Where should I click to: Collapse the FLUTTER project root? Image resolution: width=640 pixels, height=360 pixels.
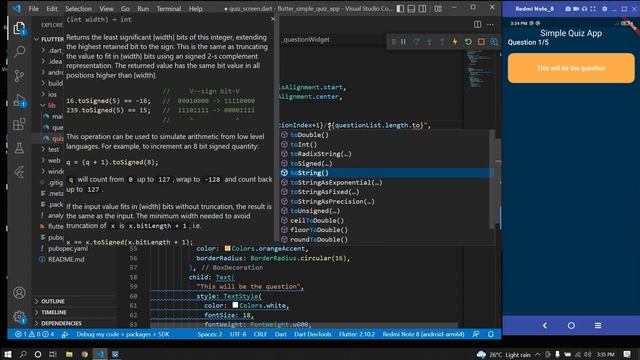[49, 39]
